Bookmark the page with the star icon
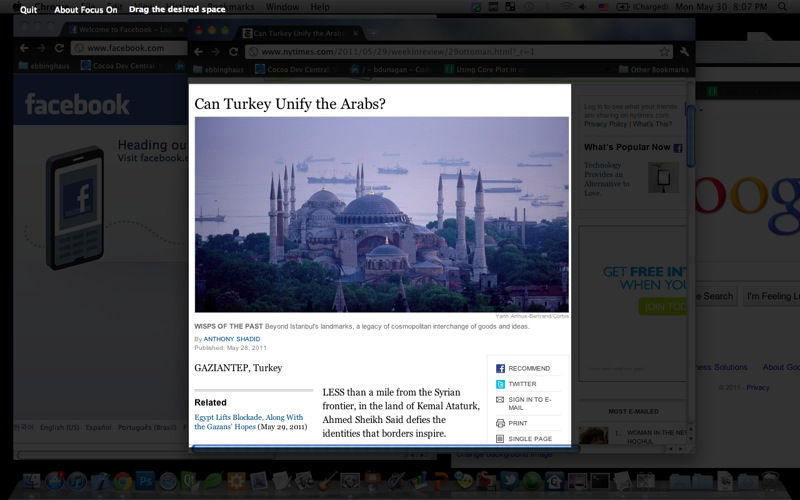 [x=664, y=52]
